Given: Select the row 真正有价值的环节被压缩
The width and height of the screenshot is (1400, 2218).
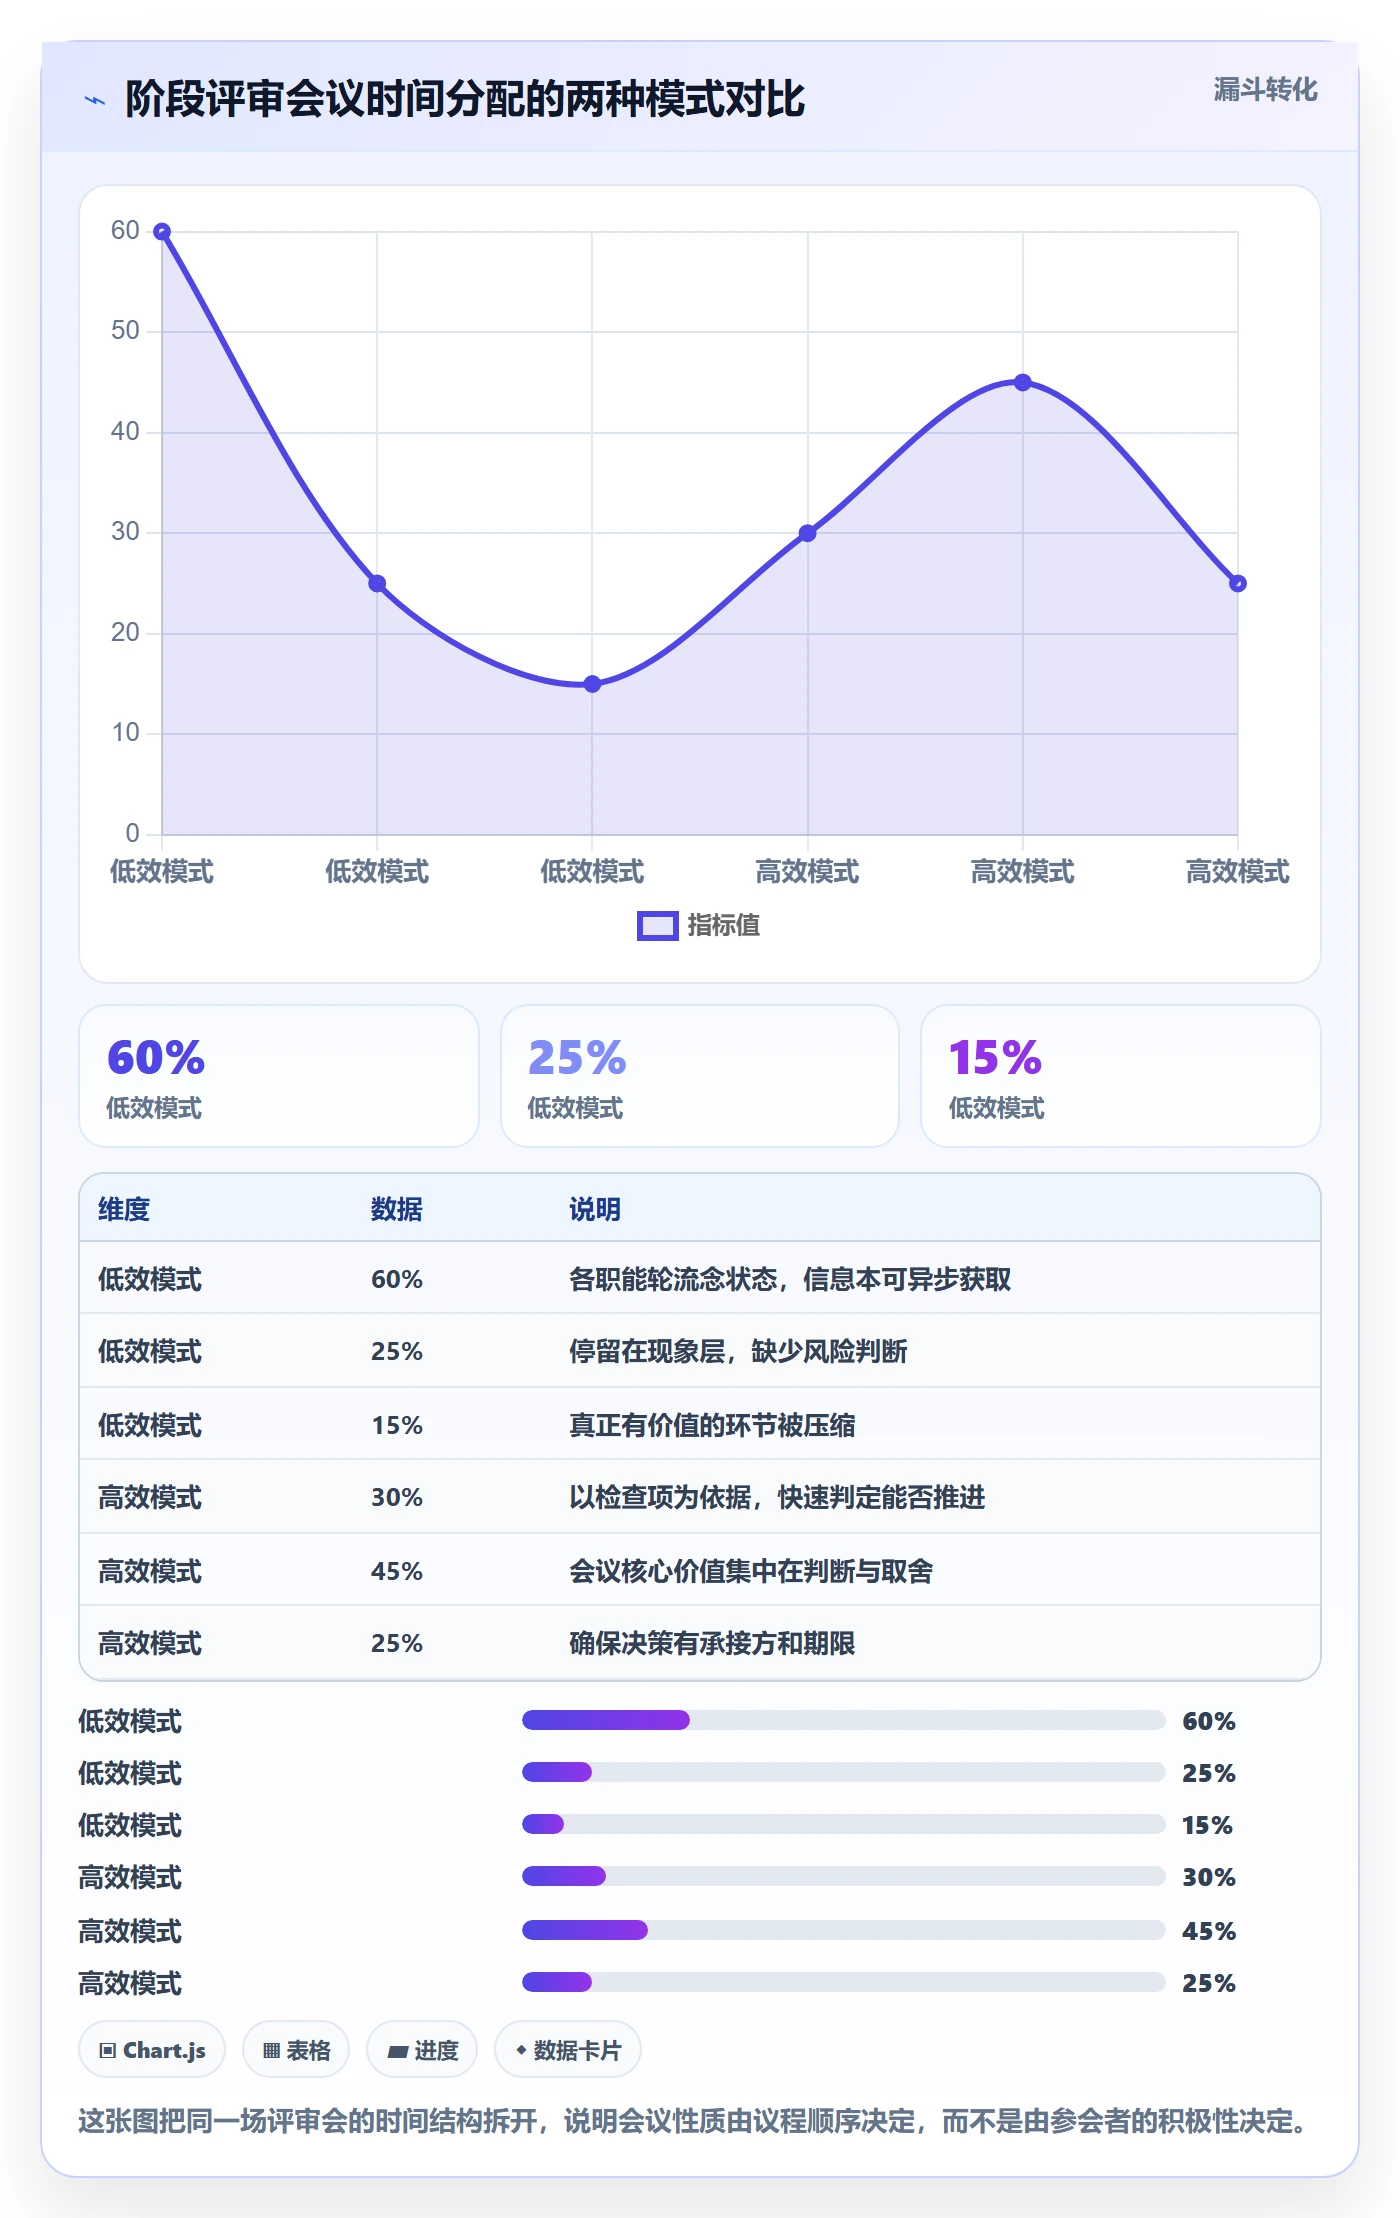Looking at the screenshot, I should pos(700,1424).
